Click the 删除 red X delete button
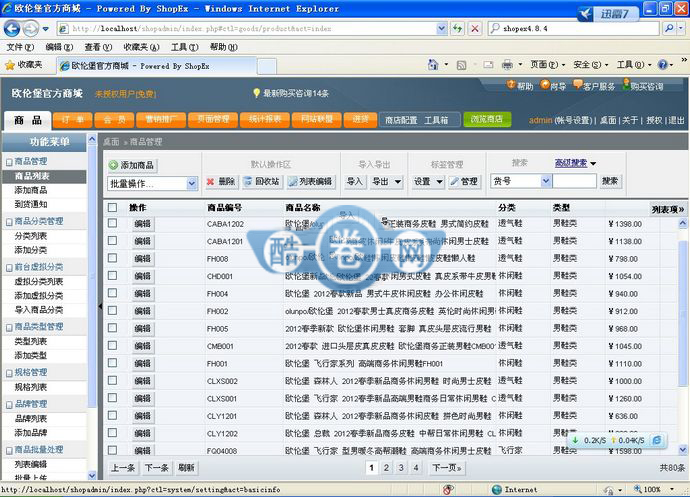 coord(222,181)
